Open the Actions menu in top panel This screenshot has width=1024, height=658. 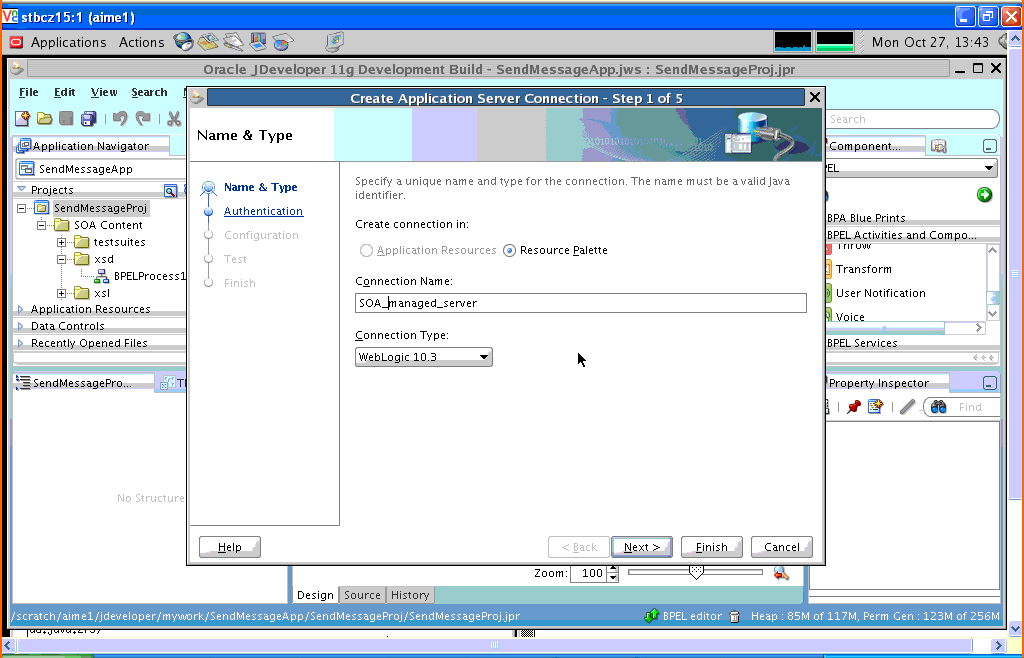(142, 42)
